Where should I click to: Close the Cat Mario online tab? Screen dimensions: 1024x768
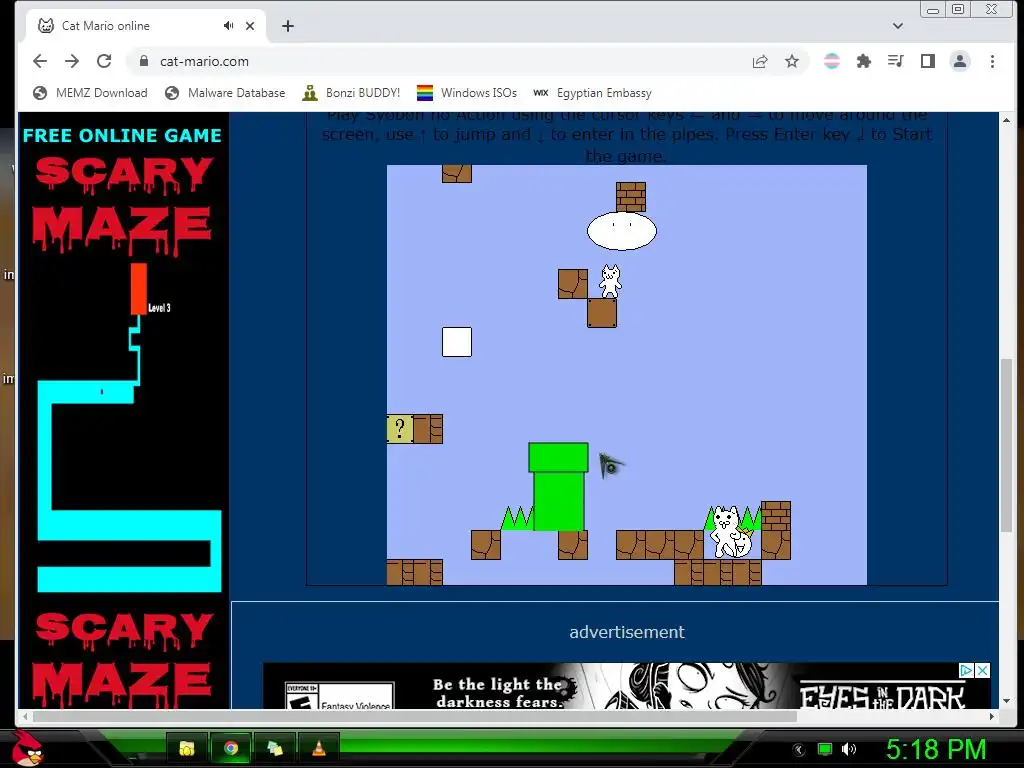pos(249,26)
